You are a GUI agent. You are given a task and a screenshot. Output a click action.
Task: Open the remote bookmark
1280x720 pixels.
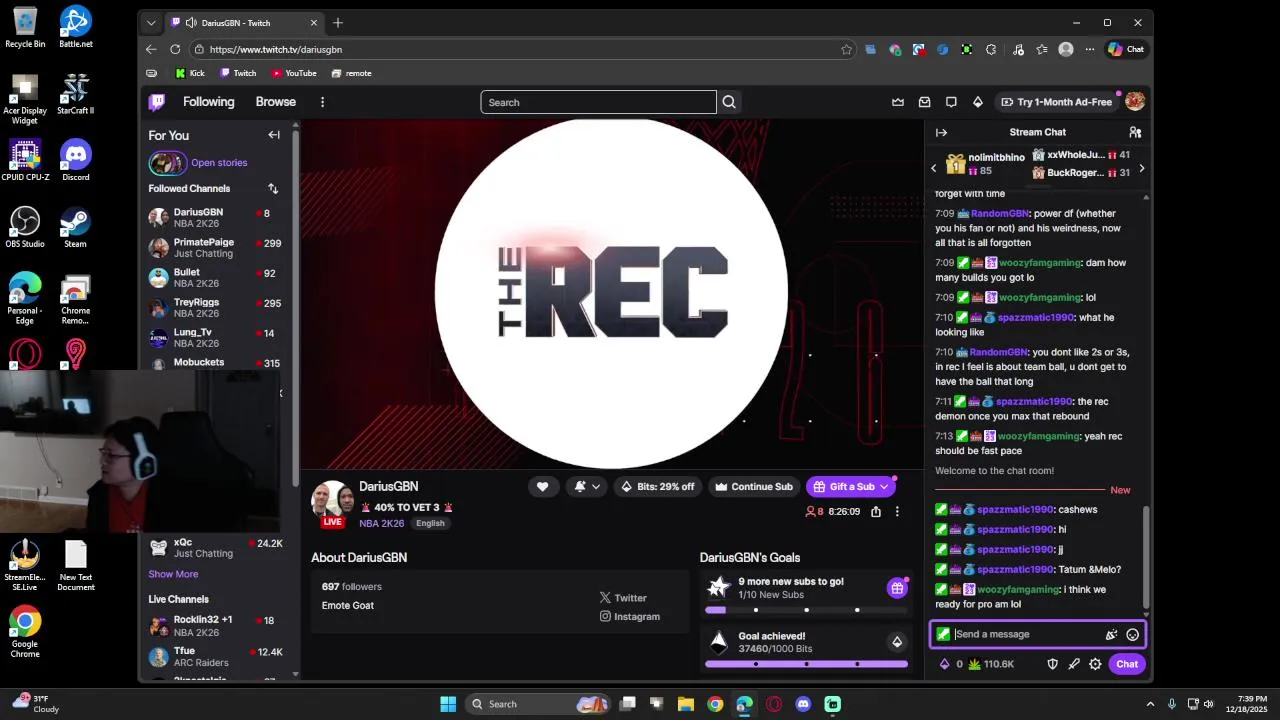[351, 73]
